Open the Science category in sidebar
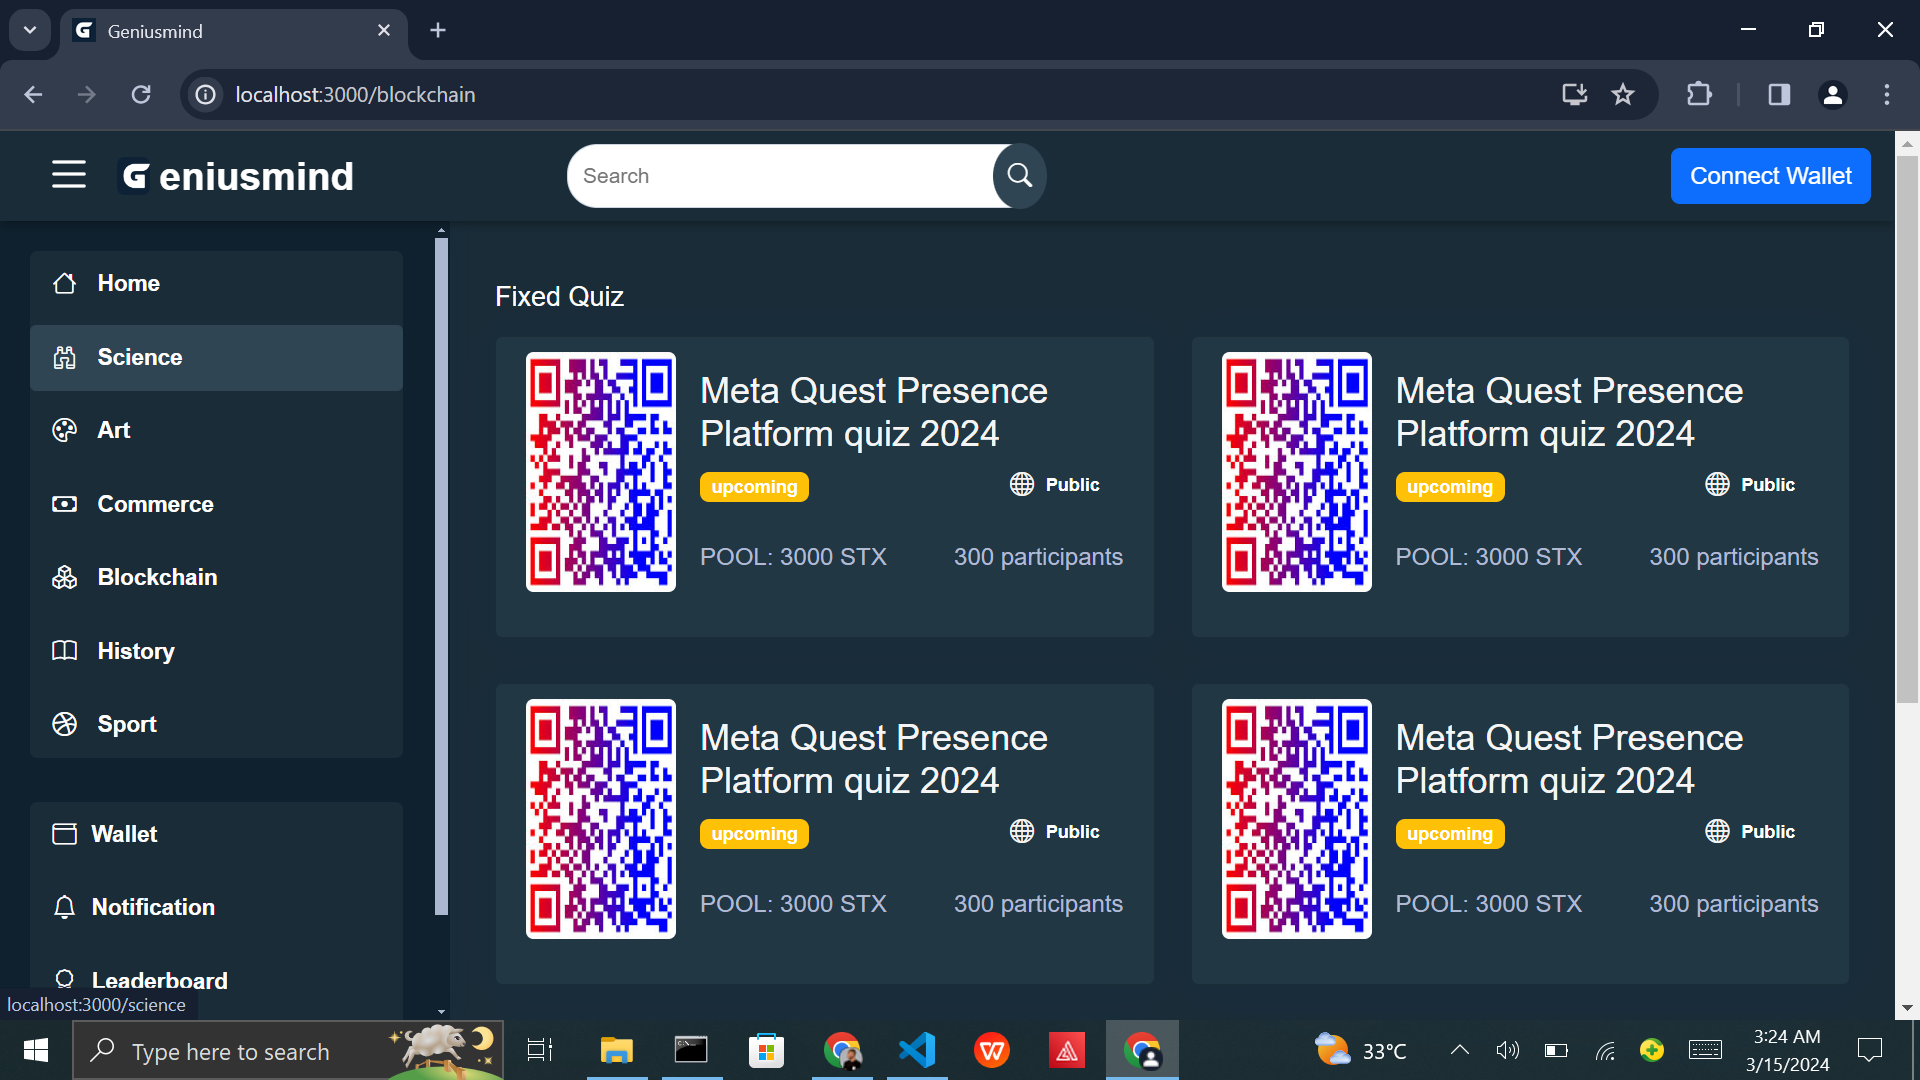This screenshot has width=1920, height=1080. (x=140, y=358)
